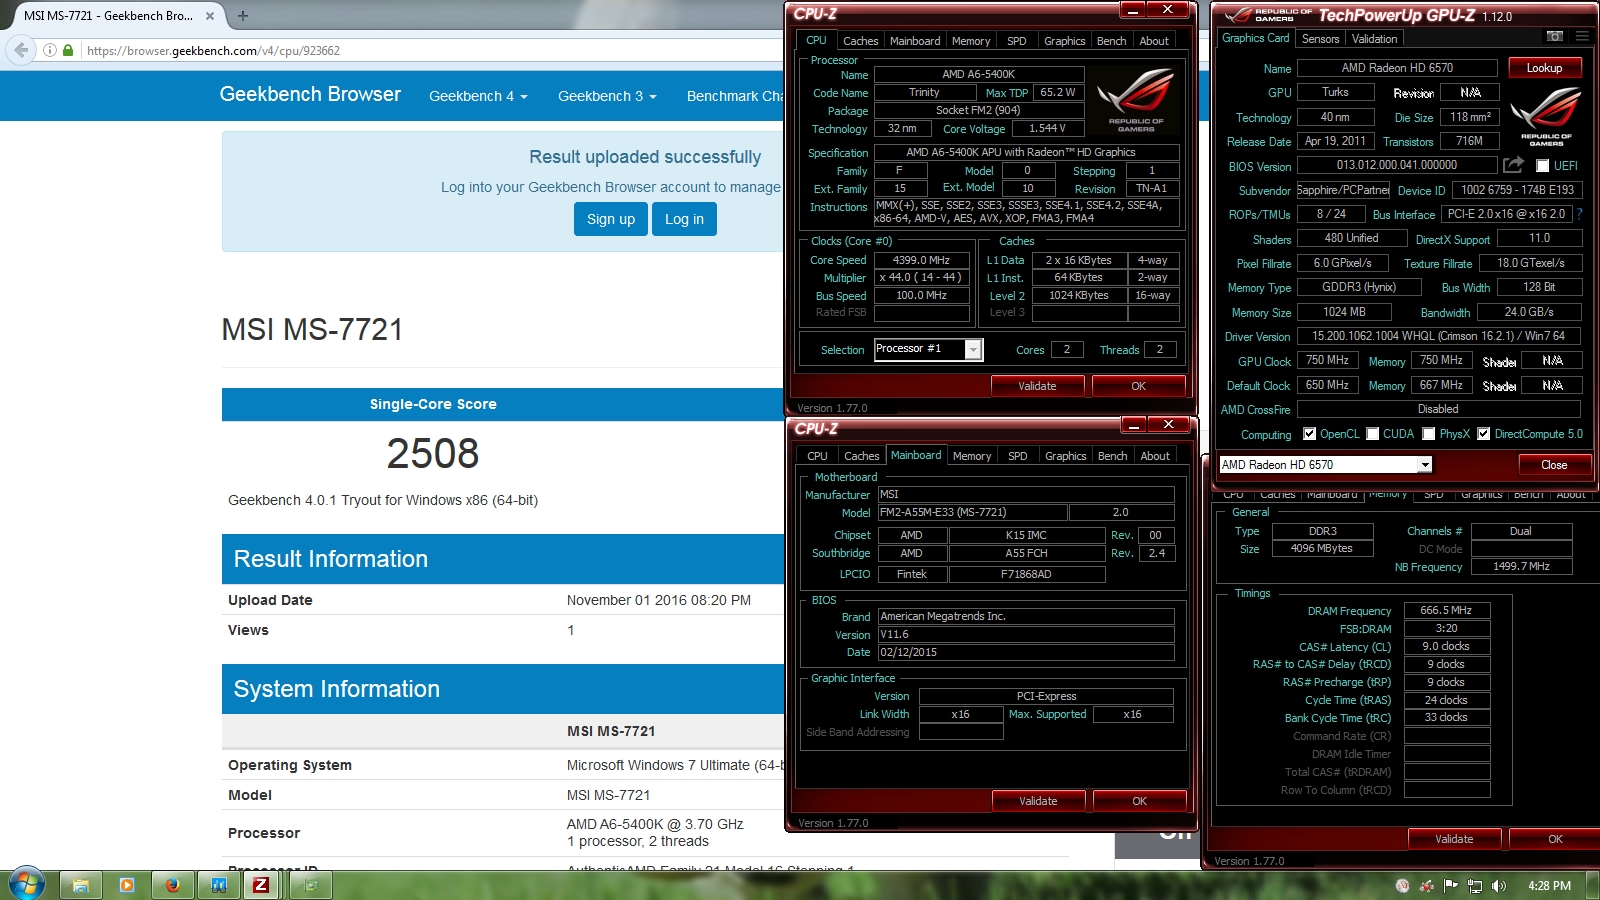Click Sign up on Geekbench

[611, 219]
